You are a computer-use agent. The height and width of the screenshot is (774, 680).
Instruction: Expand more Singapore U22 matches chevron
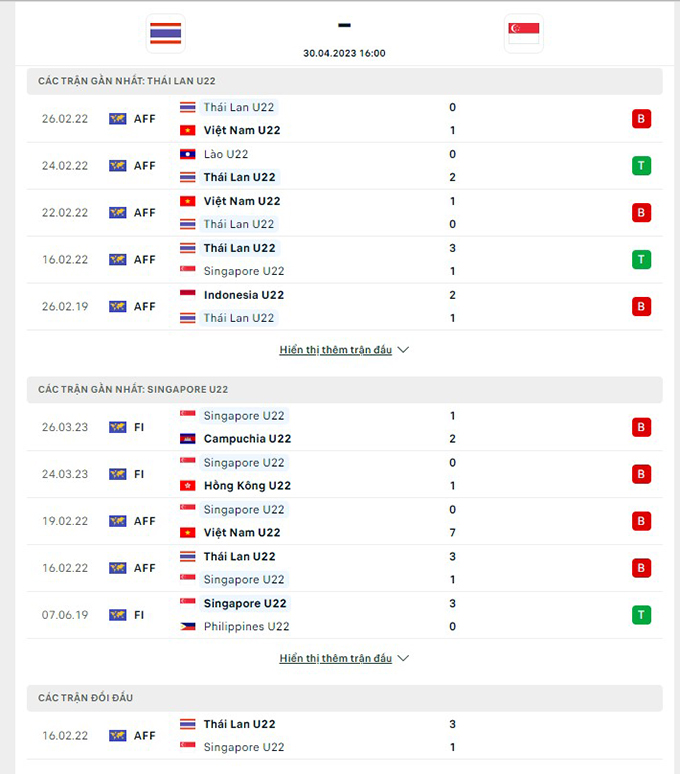click(403, 658)
